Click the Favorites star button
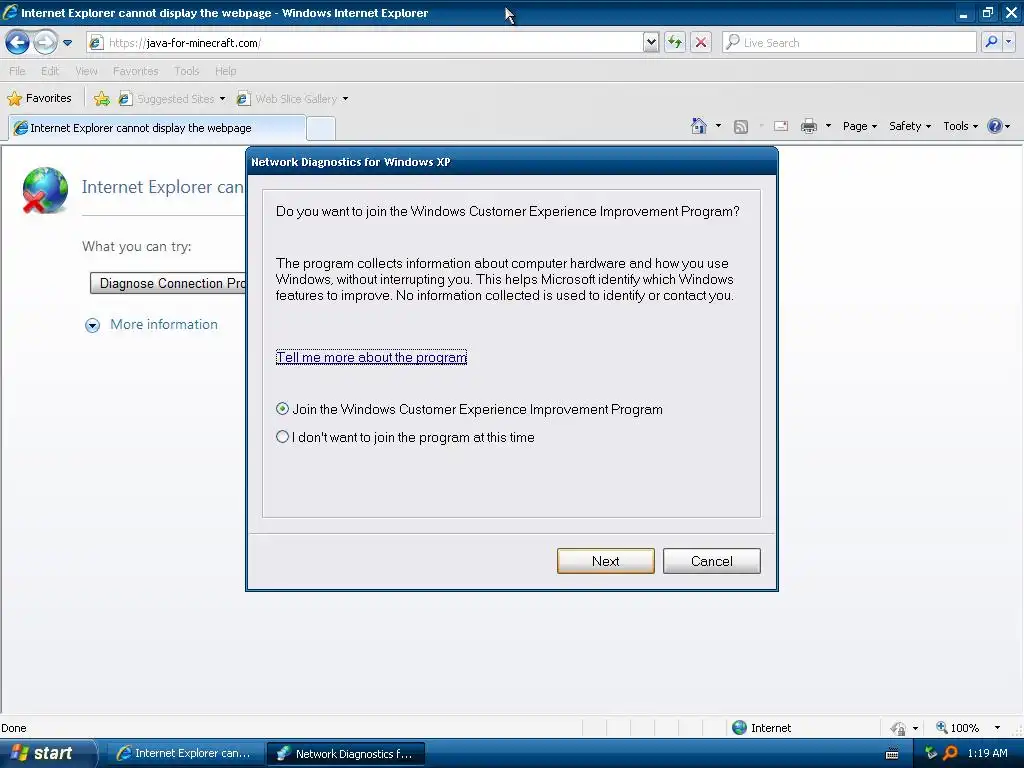1024x768 pixels. pyautogui.click(x=39, y=99)
